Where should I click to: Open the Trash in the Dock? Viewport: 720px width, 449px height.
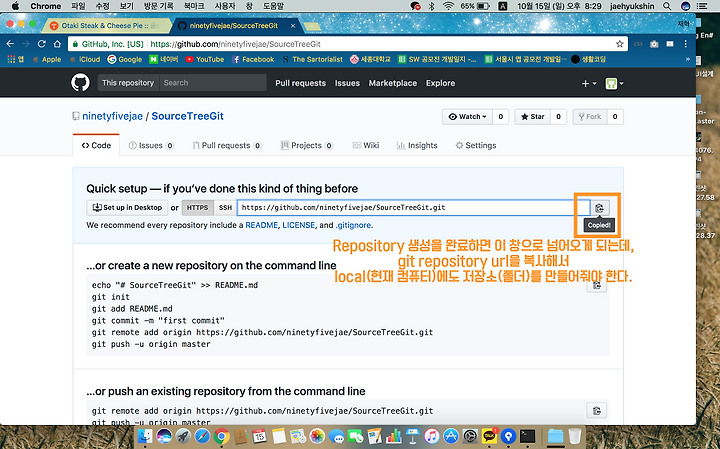(574, 436)
